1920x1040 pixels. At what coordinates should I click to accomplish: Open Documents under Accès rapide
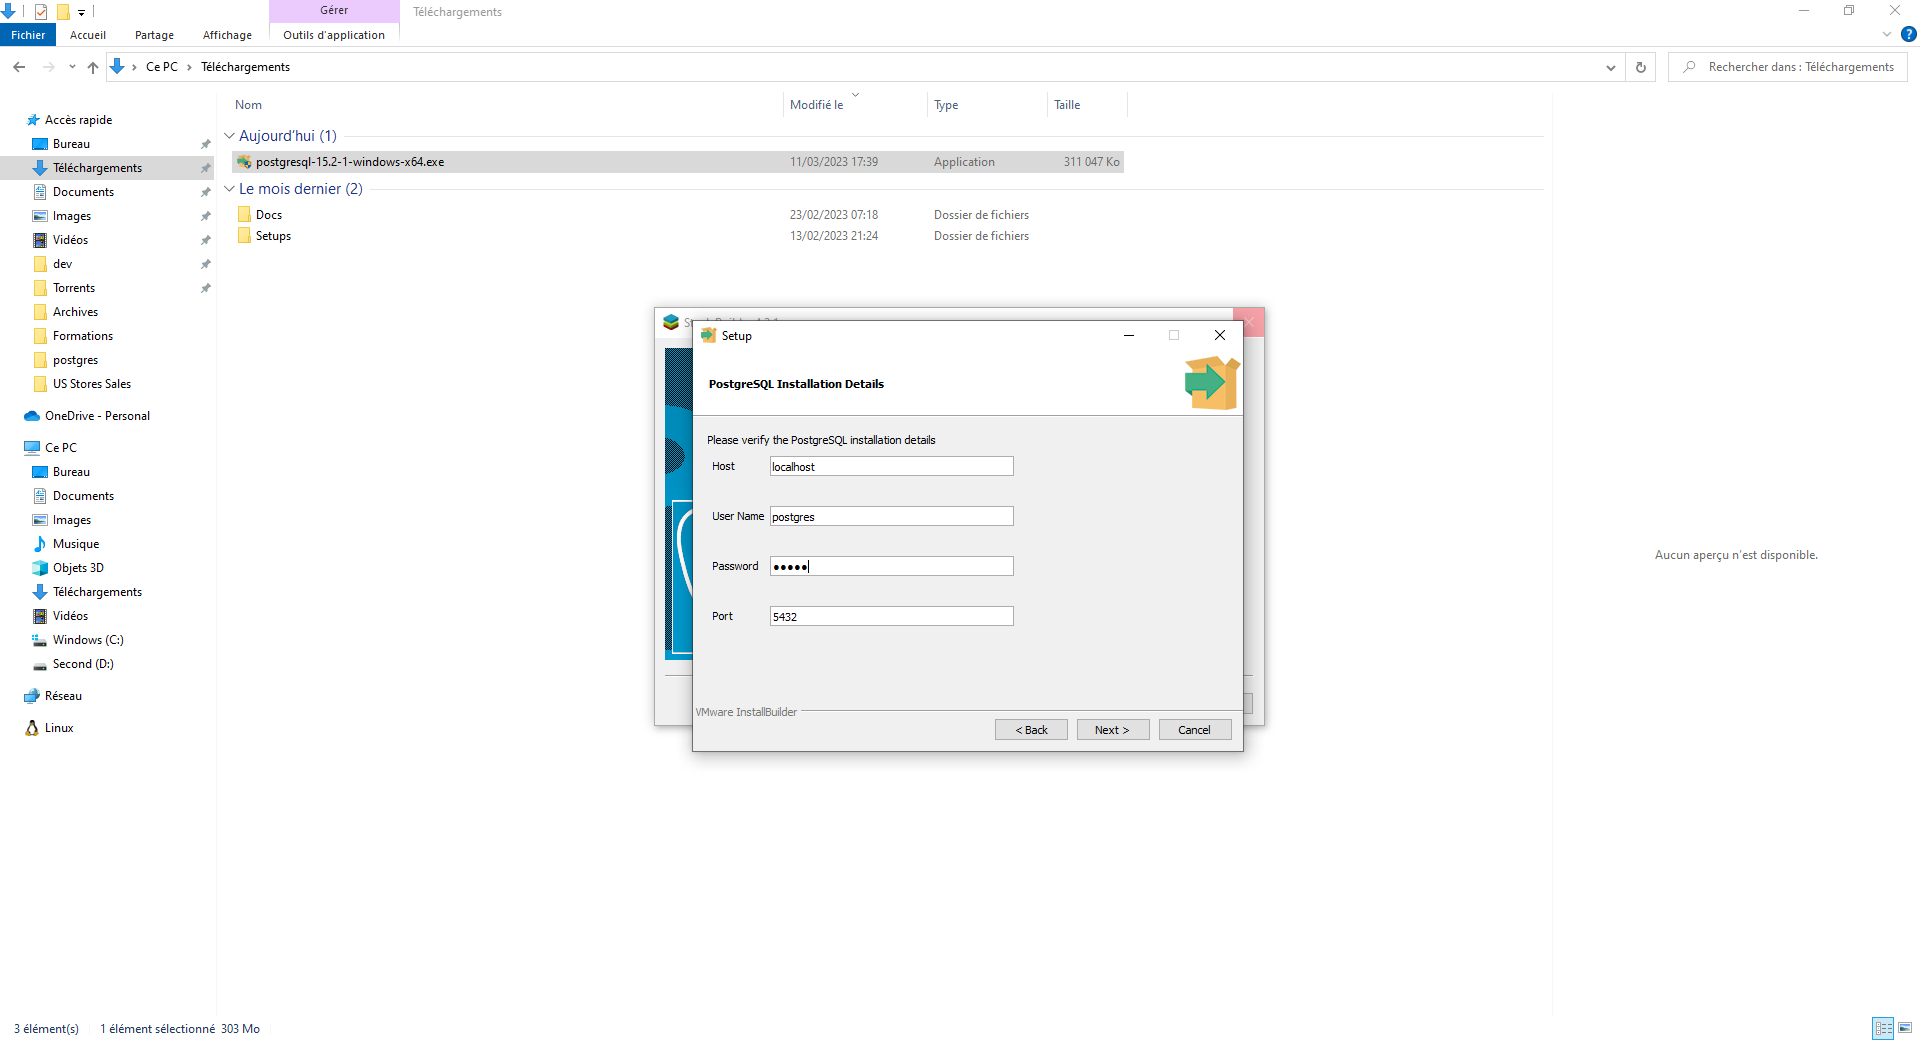pyautogui.click(x=83, y=192)
